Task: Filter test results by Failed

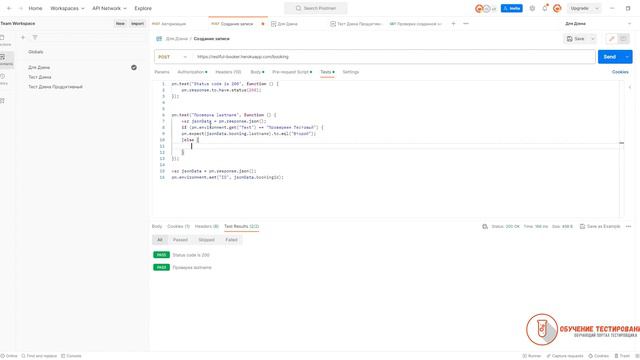Action: 231,240
